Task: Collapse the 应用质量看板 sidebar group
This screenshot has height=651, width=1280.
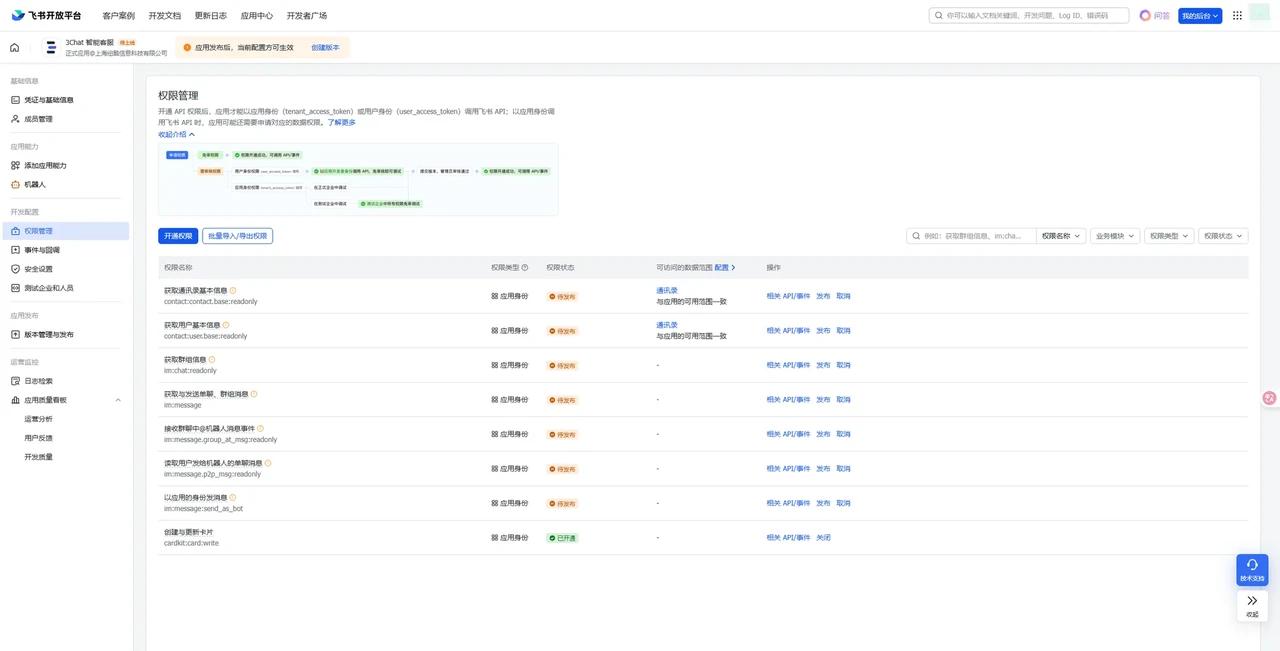Action: 118,400
